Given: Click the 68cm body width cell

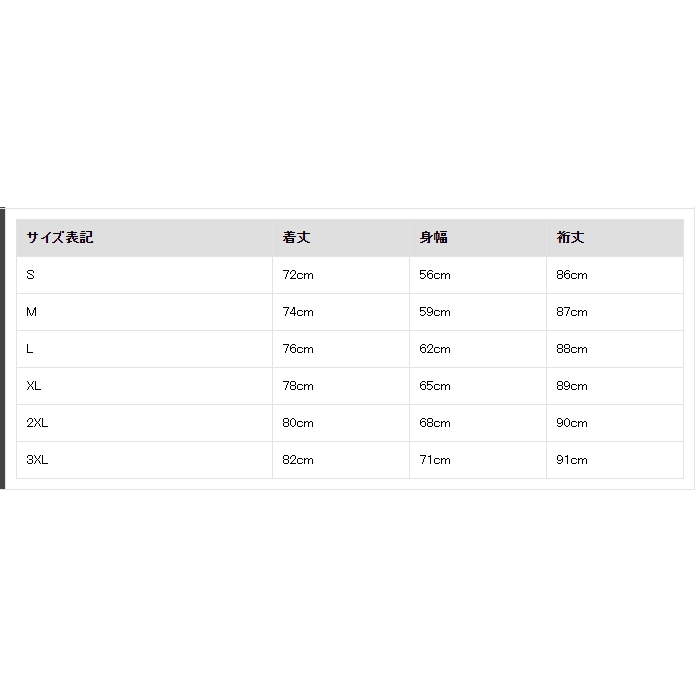Looking at the screenshot, I should point(435,423).
